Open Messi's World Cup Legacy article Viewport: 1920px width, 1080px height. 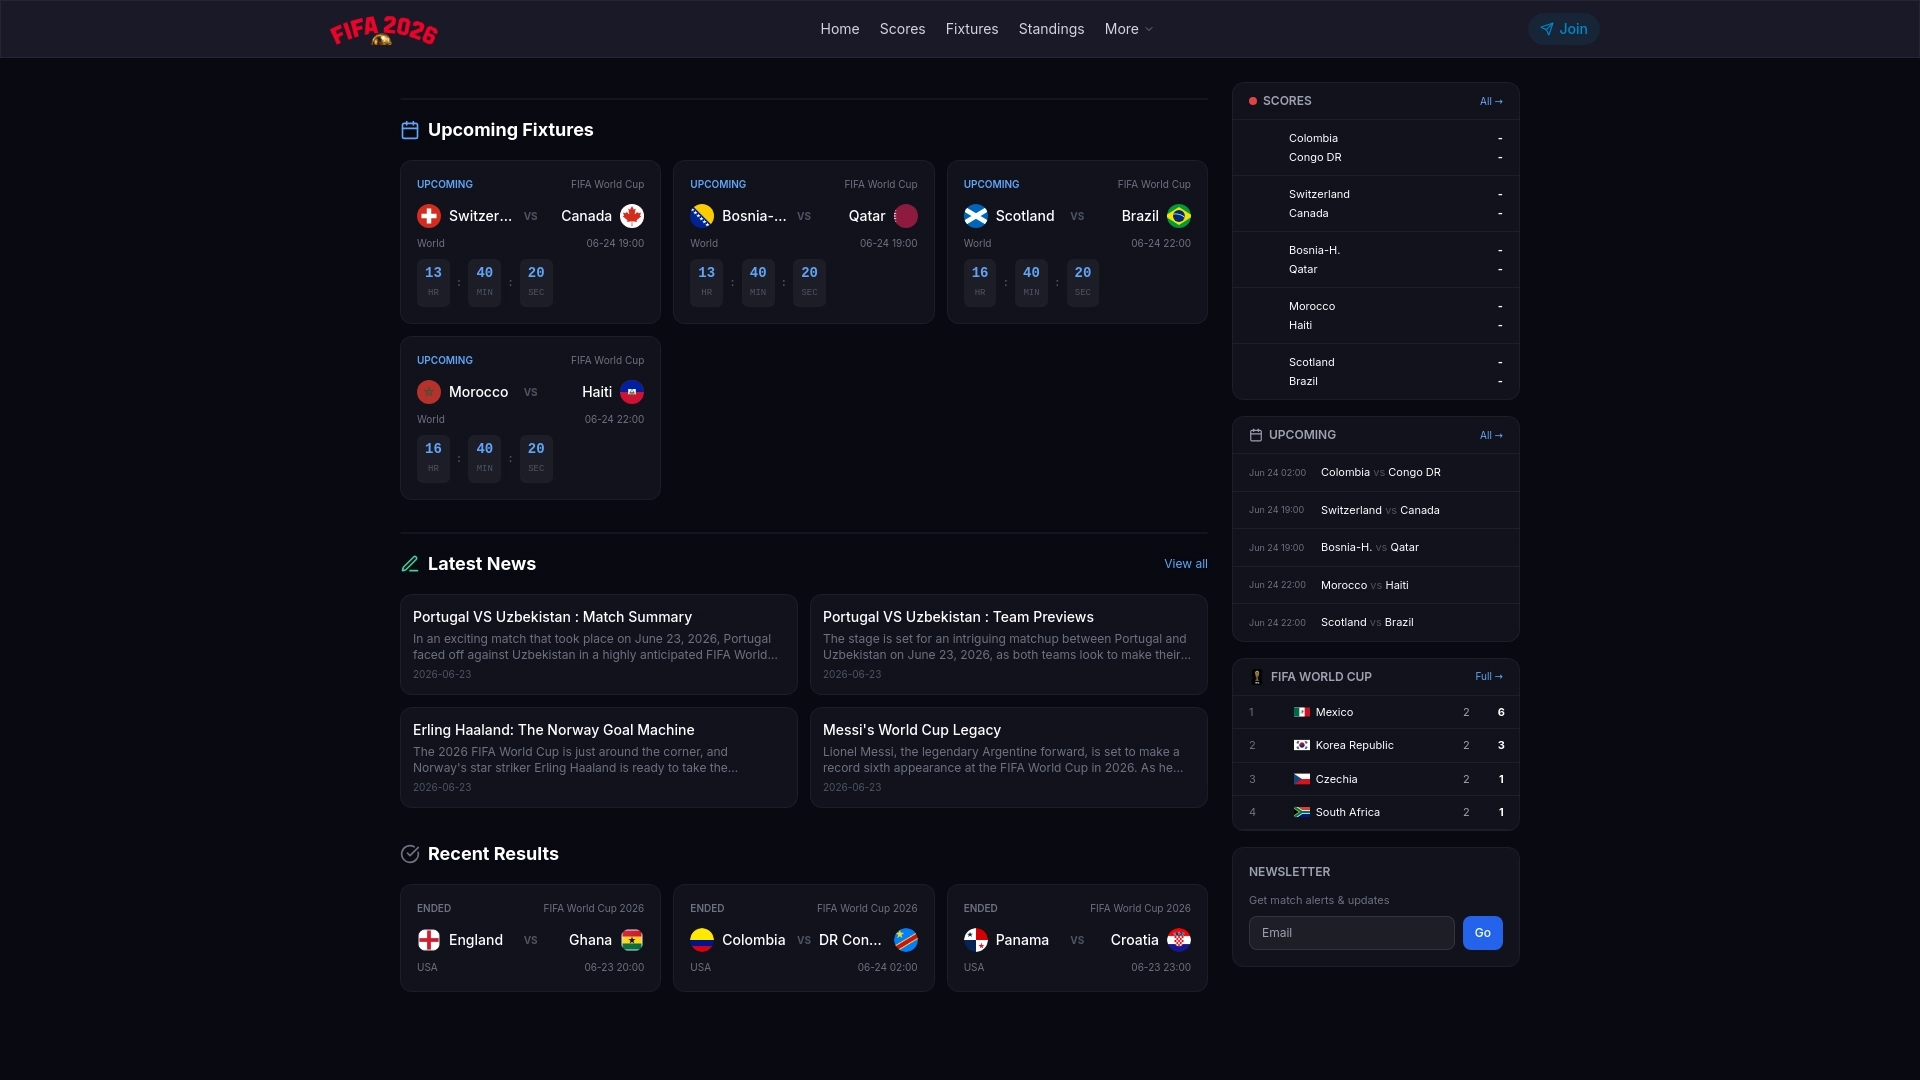(1009, 758)
